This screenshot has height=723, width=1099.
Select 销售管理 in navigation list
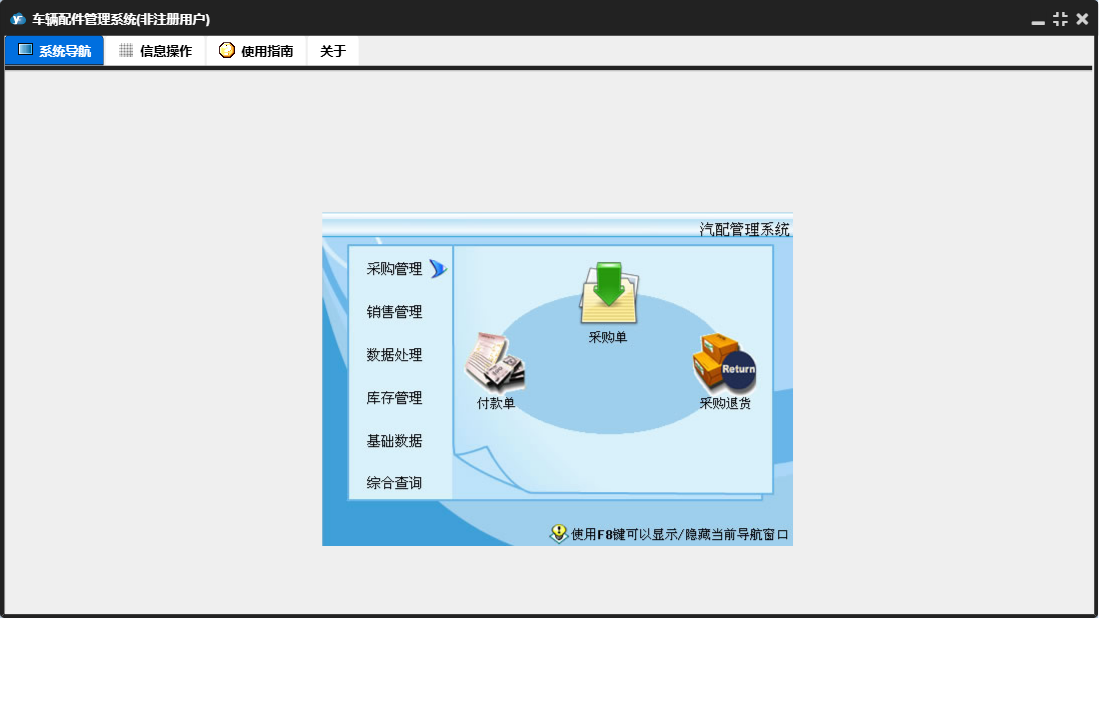[395, 312]
